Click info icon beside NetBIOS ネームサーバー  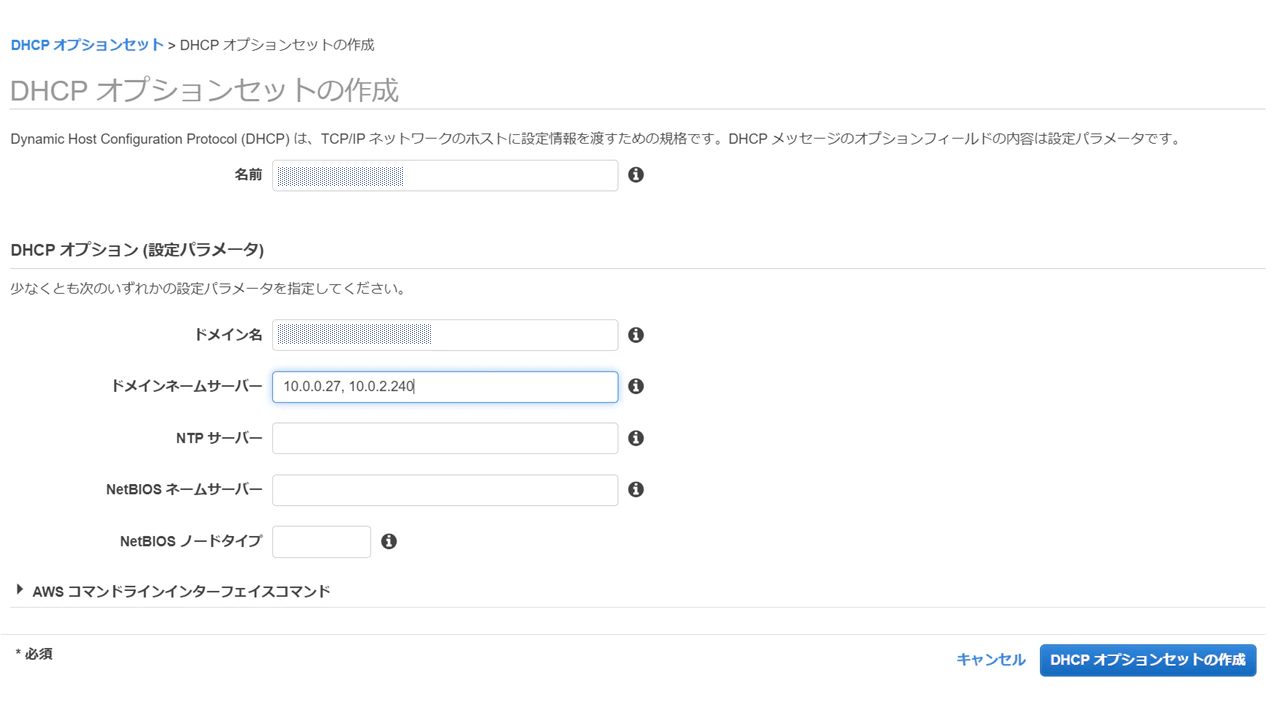(636, 489)
